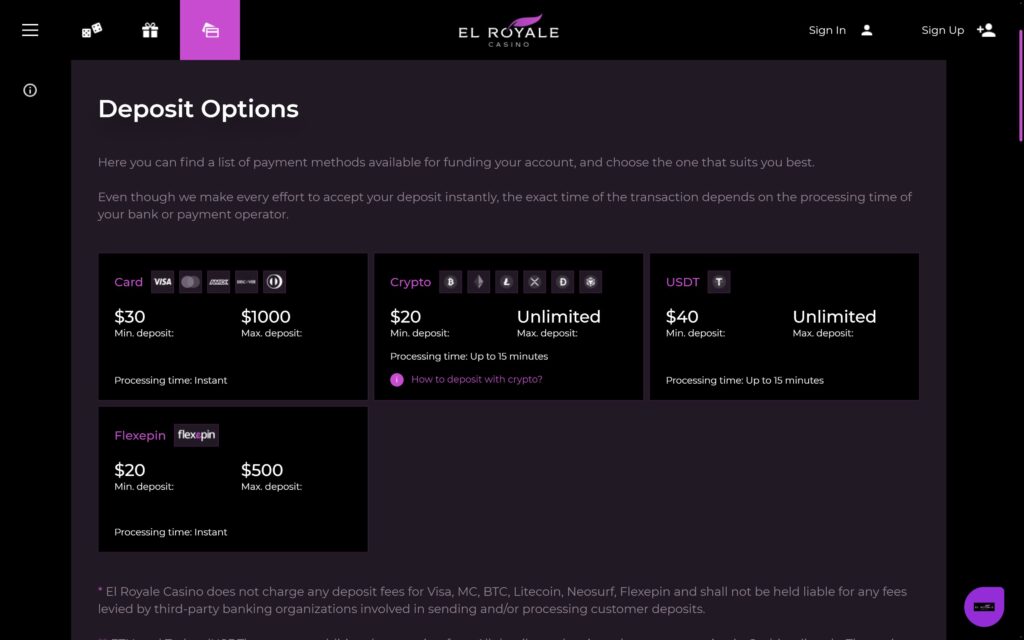
Task: Click the Mastercard icon
Action: tap(190, 282)
